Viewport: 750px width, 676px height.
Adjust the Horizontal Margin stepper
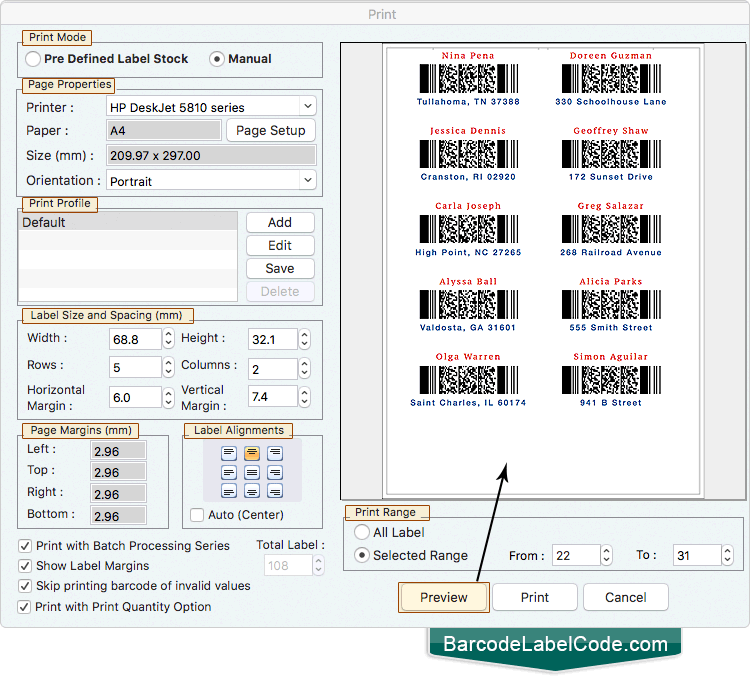pos(168,397)
